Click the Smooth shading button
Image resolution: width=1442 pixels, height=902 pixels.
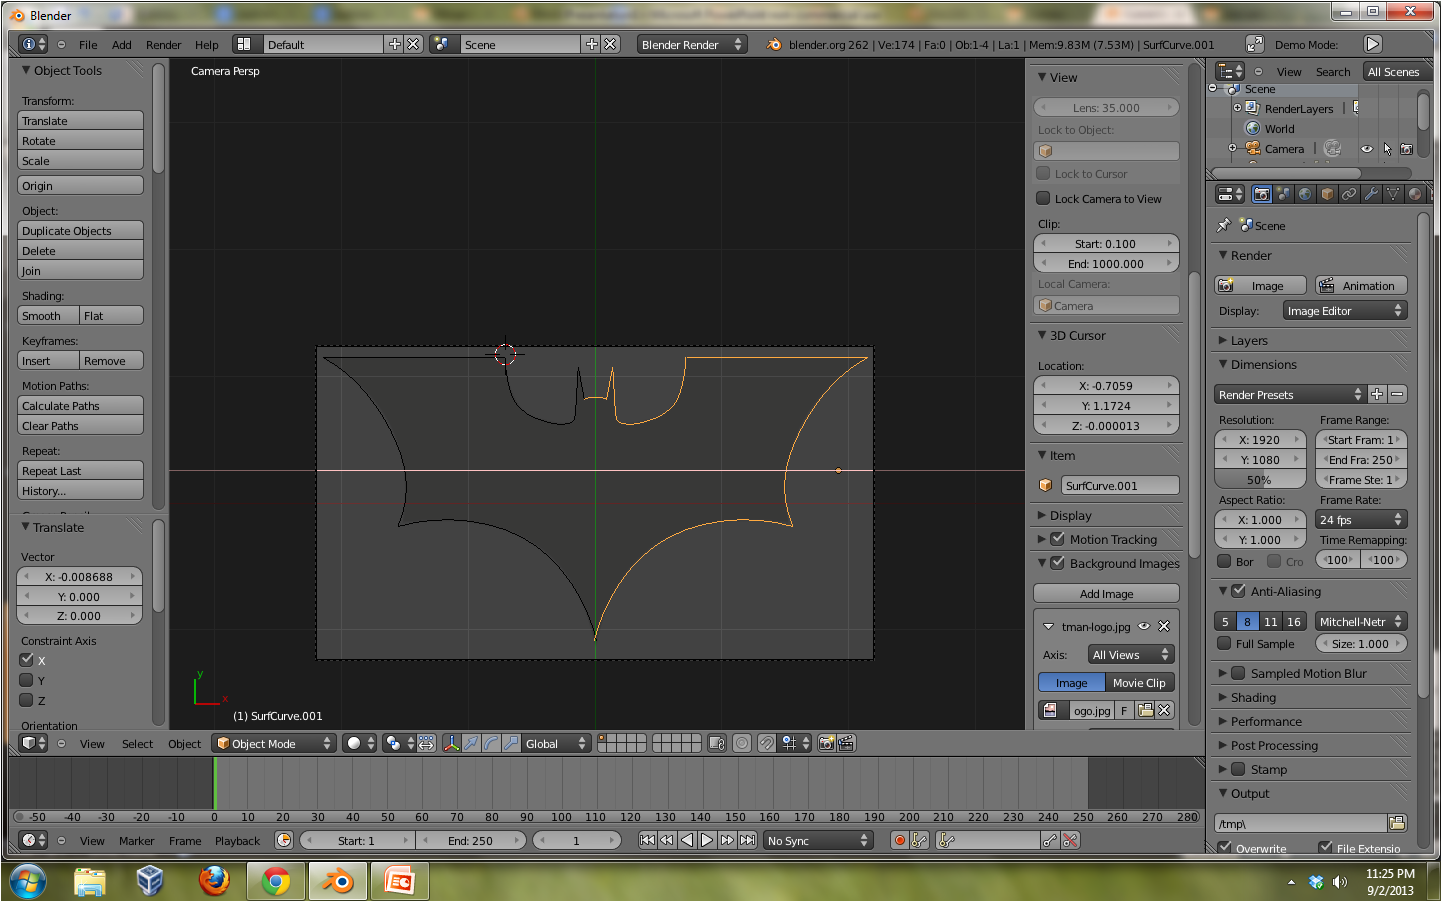click(48, 315)
